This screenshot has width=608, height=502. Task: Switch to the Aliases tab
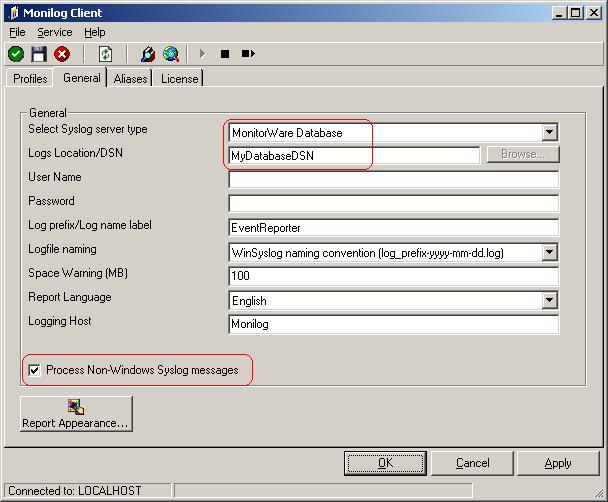pyautogui.click(x=130, y=79)
